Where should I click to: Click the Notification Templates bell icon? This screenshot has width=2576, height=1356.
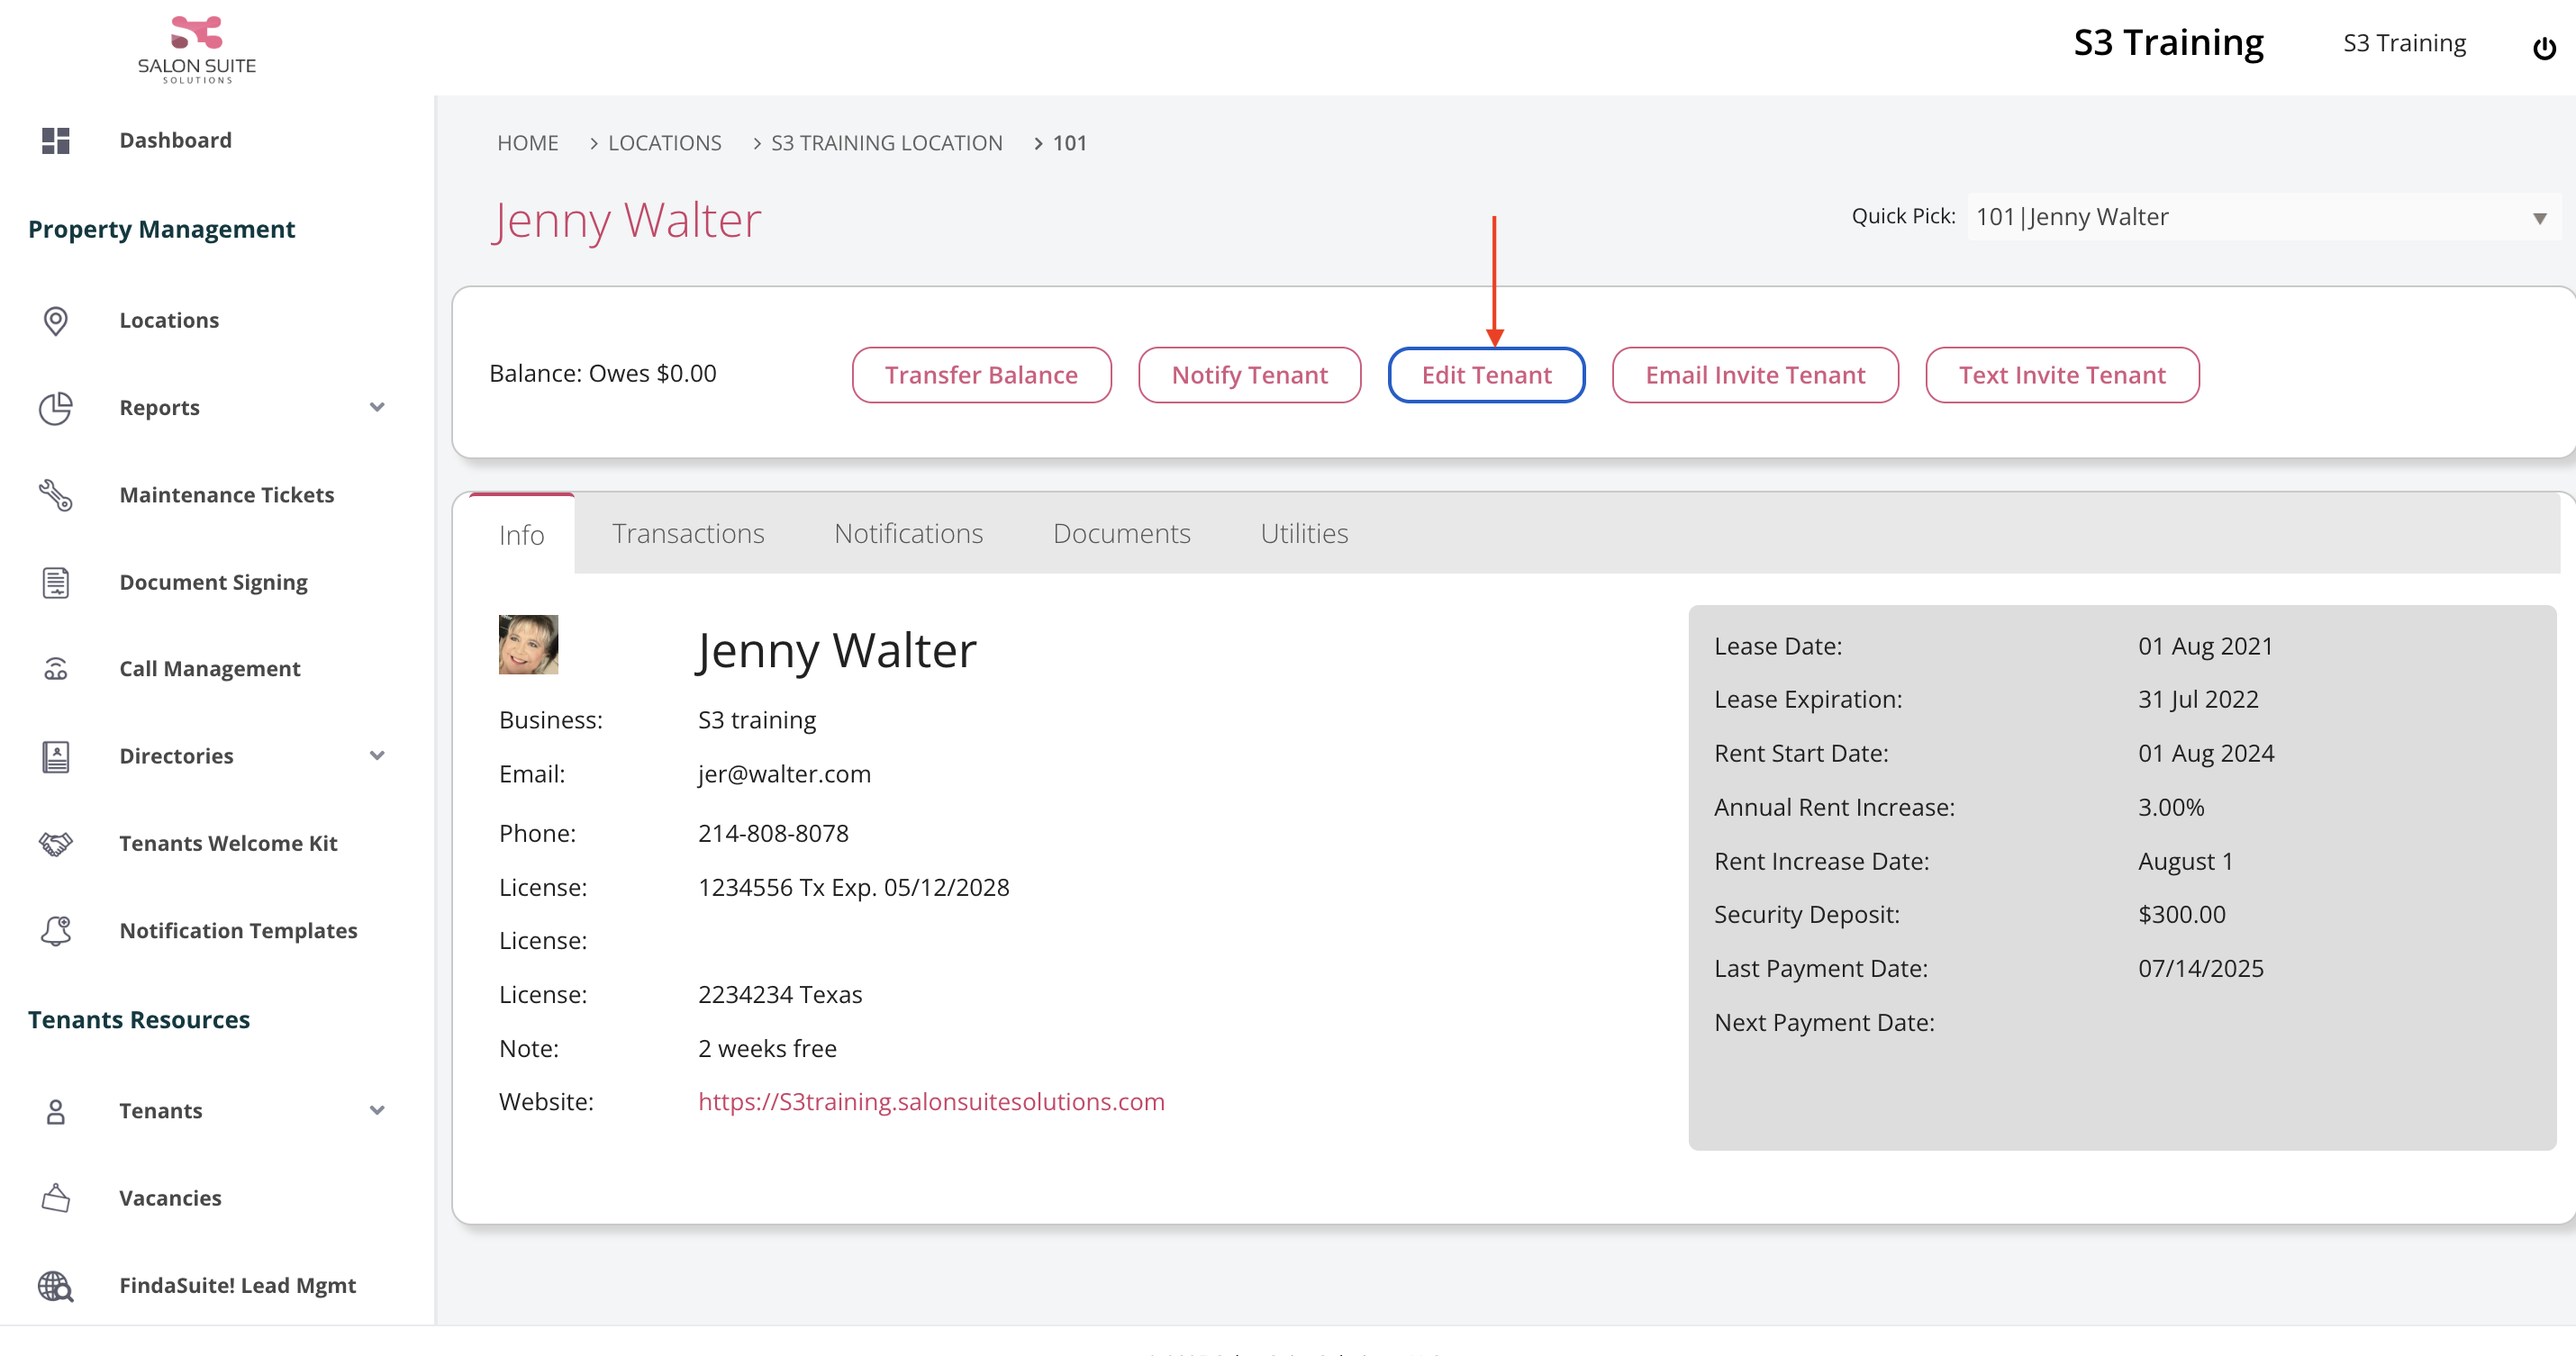[x=56, y=931]
